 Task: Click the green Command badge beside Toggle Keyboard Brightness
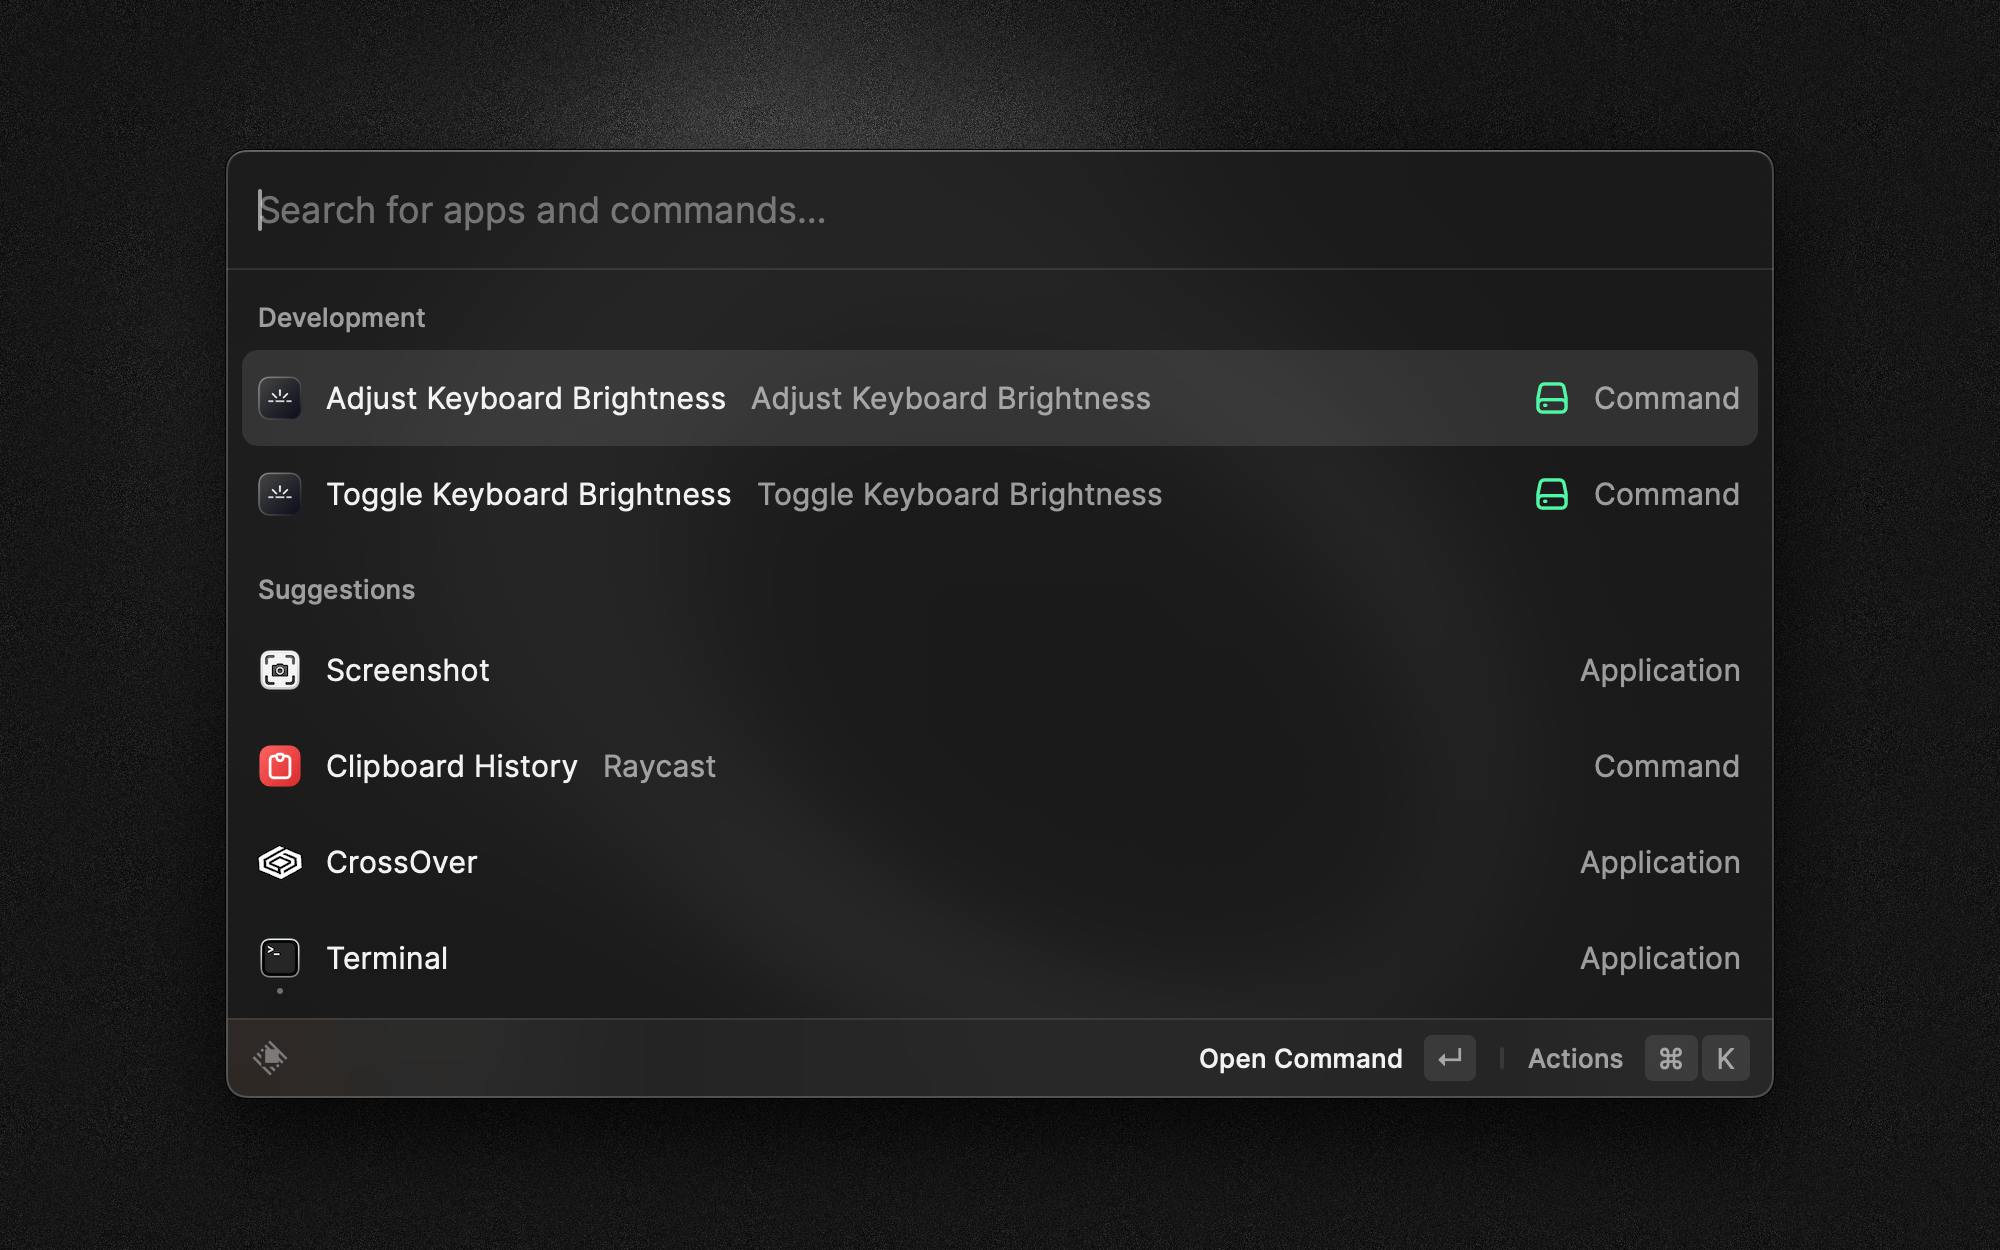[1550, 493]
